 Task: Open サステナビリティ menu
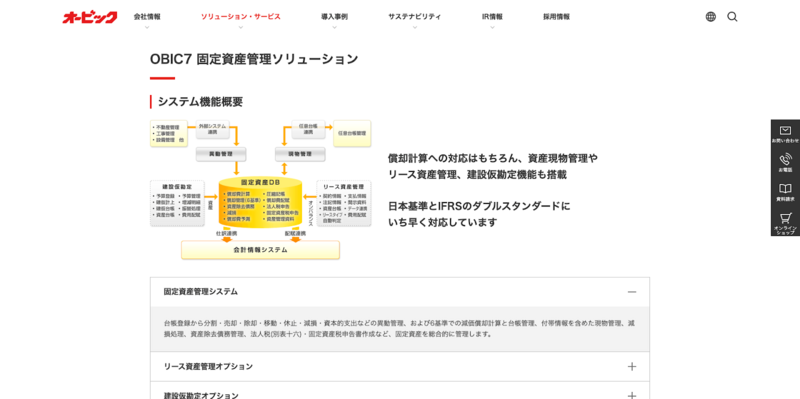(414, 16)
